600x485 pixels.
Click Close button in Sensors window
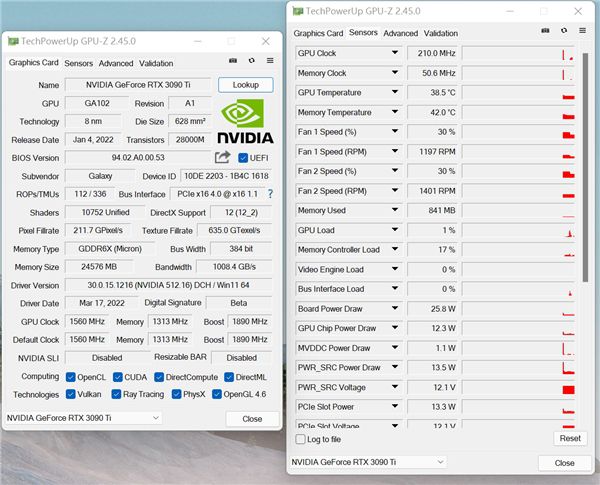564,463
